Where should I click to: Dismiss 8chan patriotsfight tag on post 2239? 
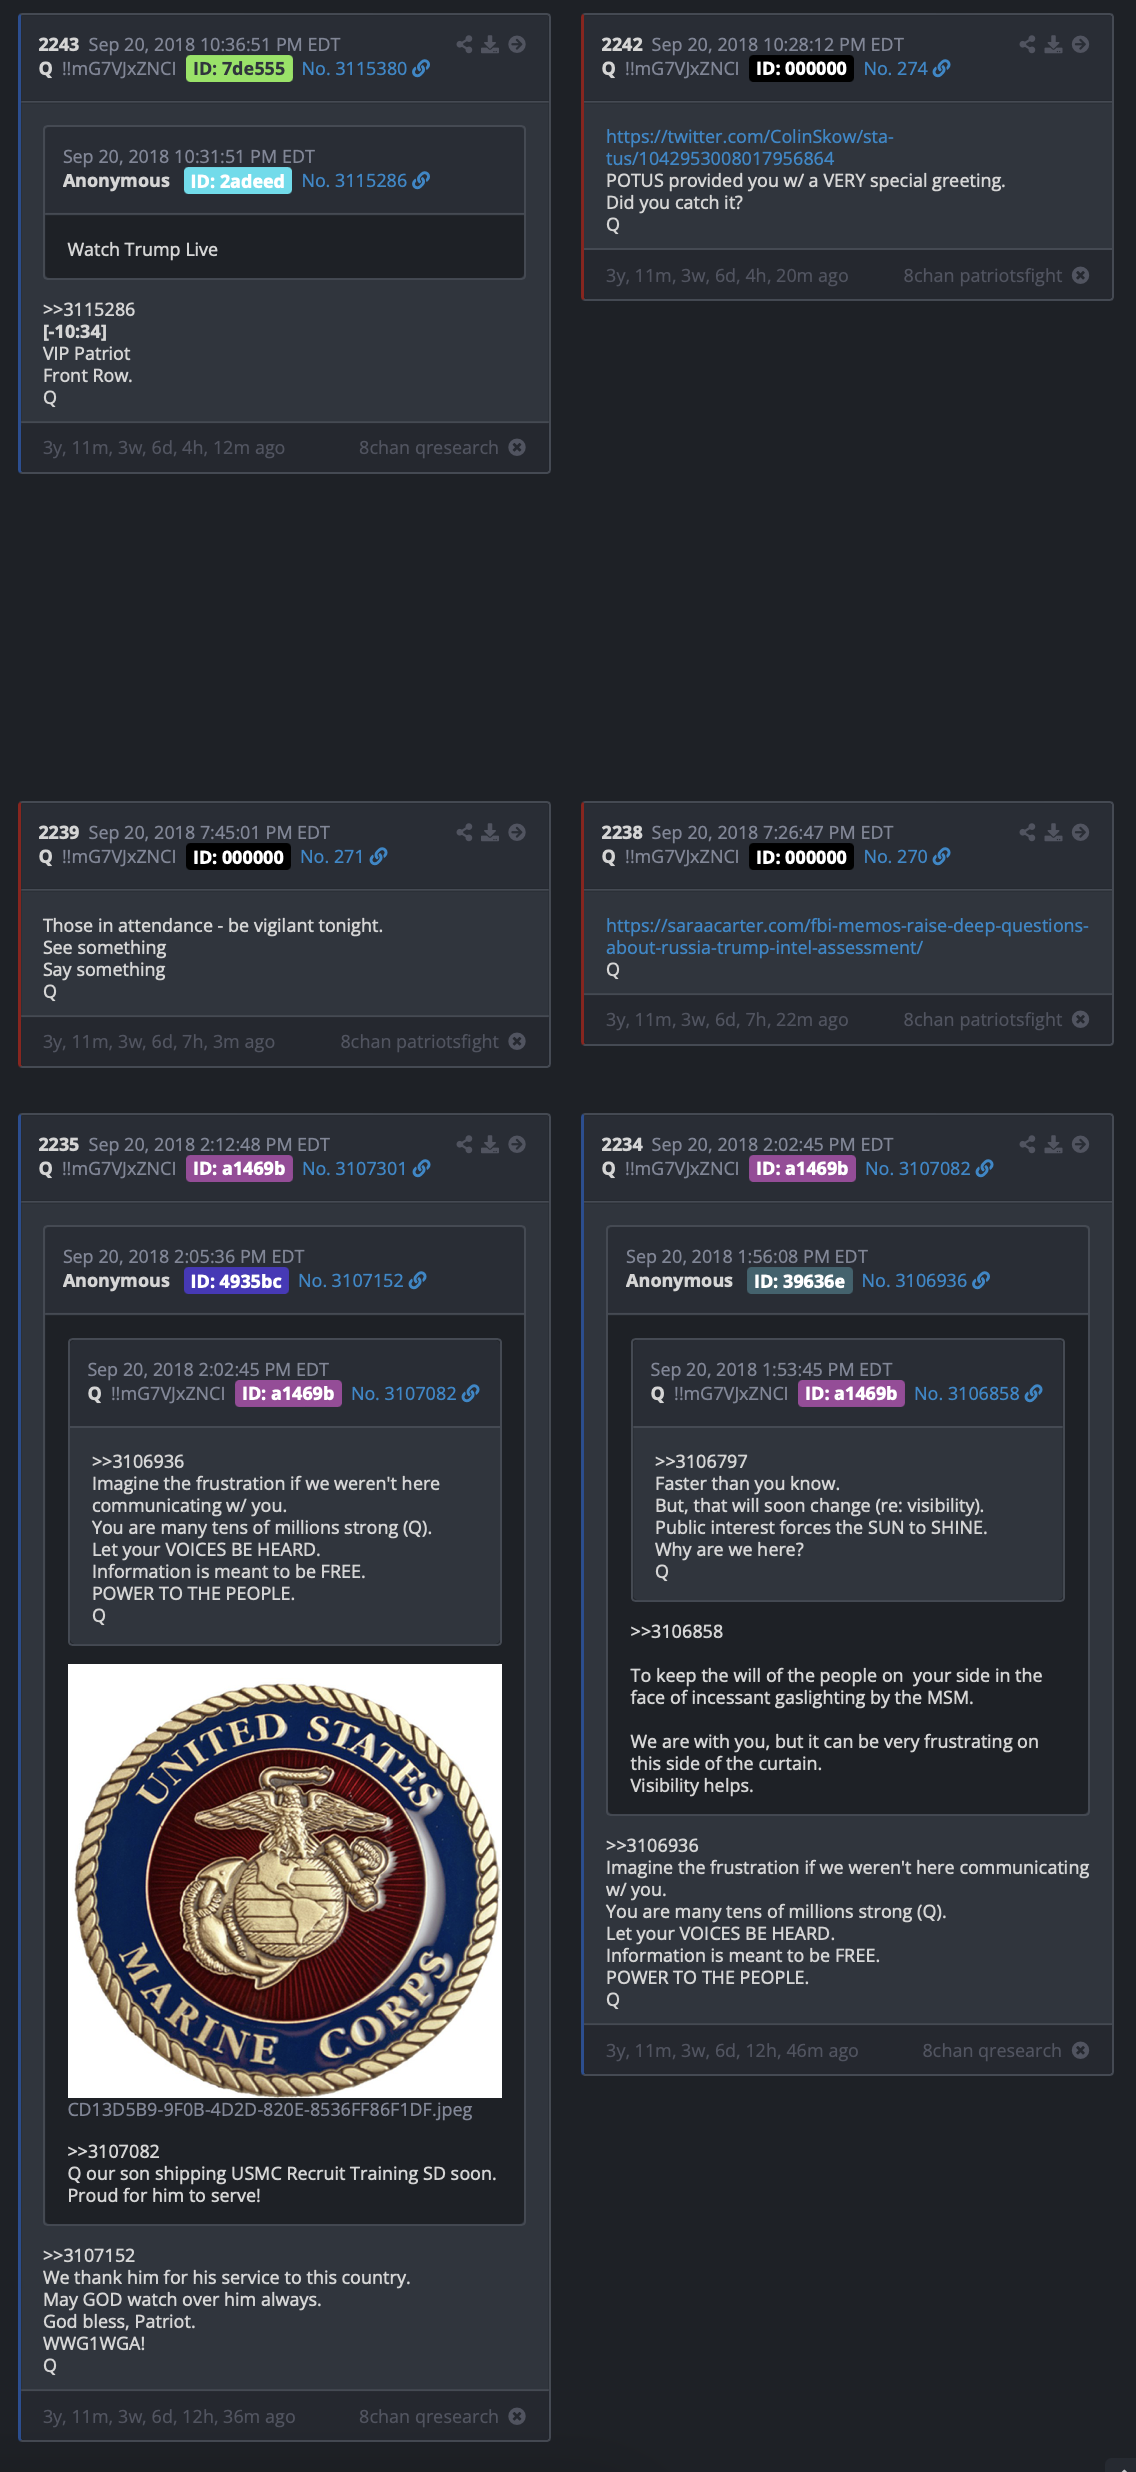tap(517, 1041)
